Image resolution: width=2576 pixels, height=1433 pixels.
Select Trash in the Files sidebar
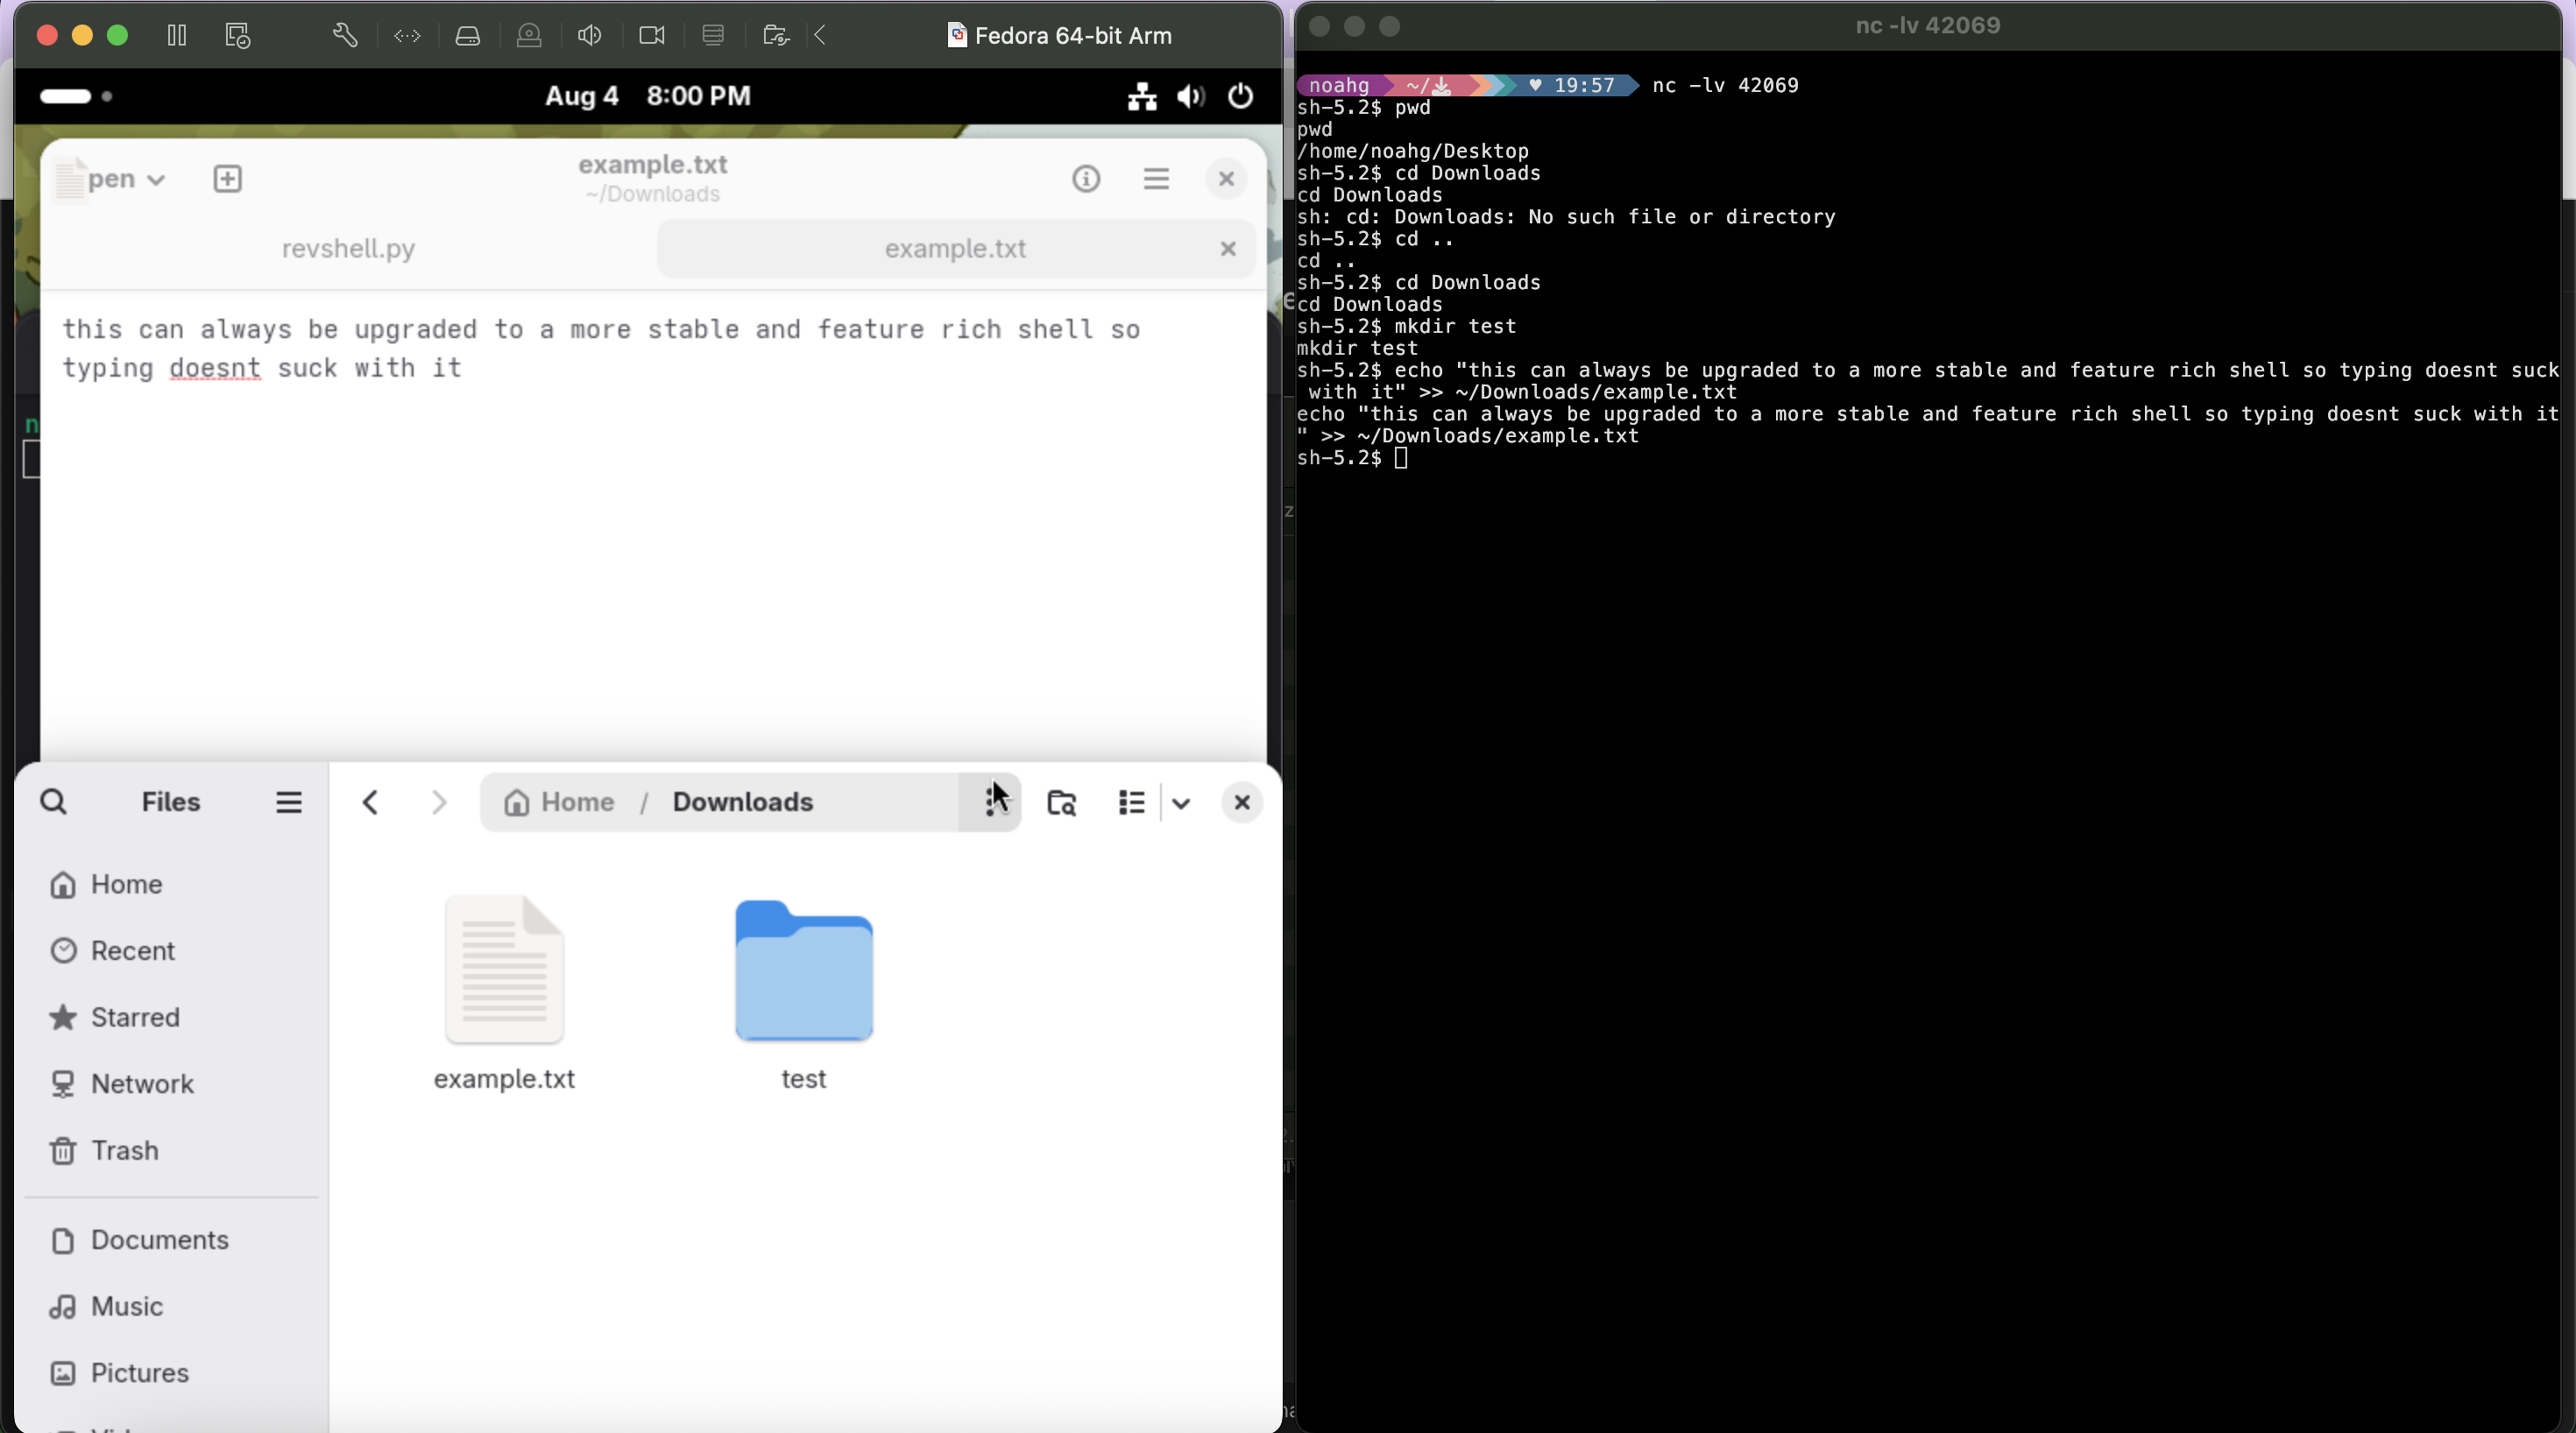click(122, 1149)
